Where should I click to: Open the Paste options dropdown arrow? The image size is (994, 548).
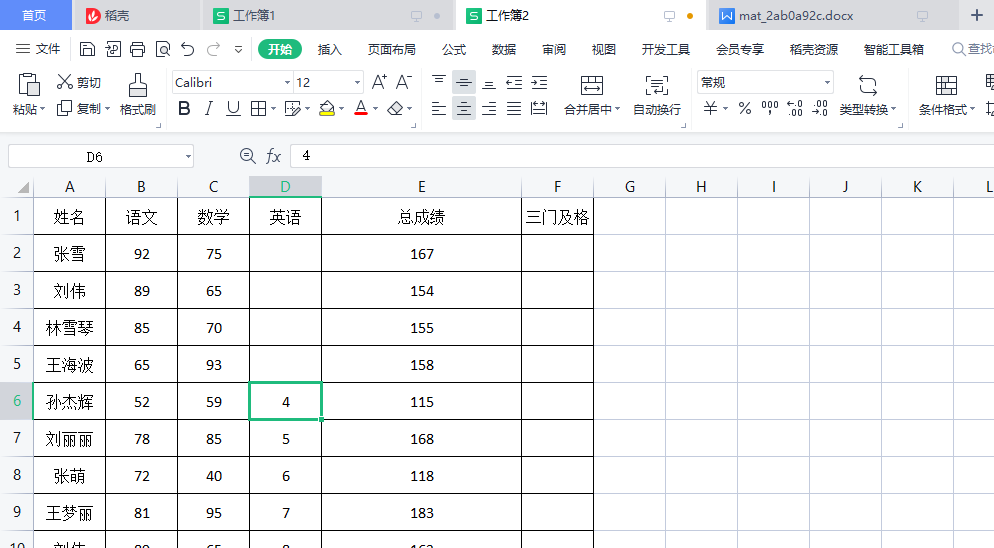(42, 109)
